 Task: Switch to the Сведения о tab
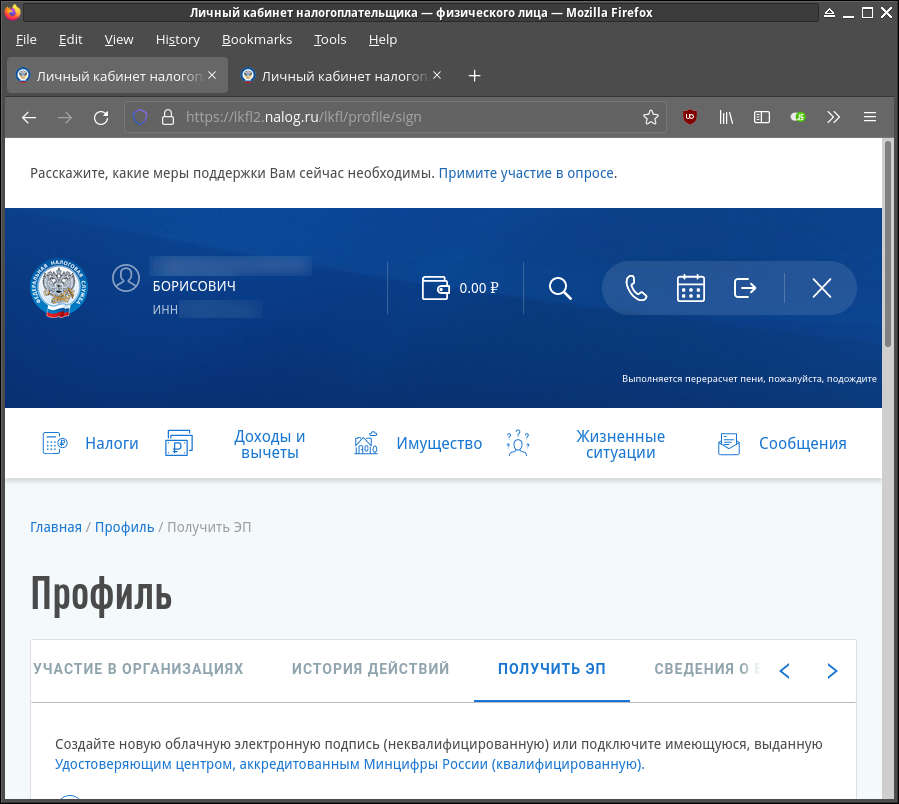point(706,669)
